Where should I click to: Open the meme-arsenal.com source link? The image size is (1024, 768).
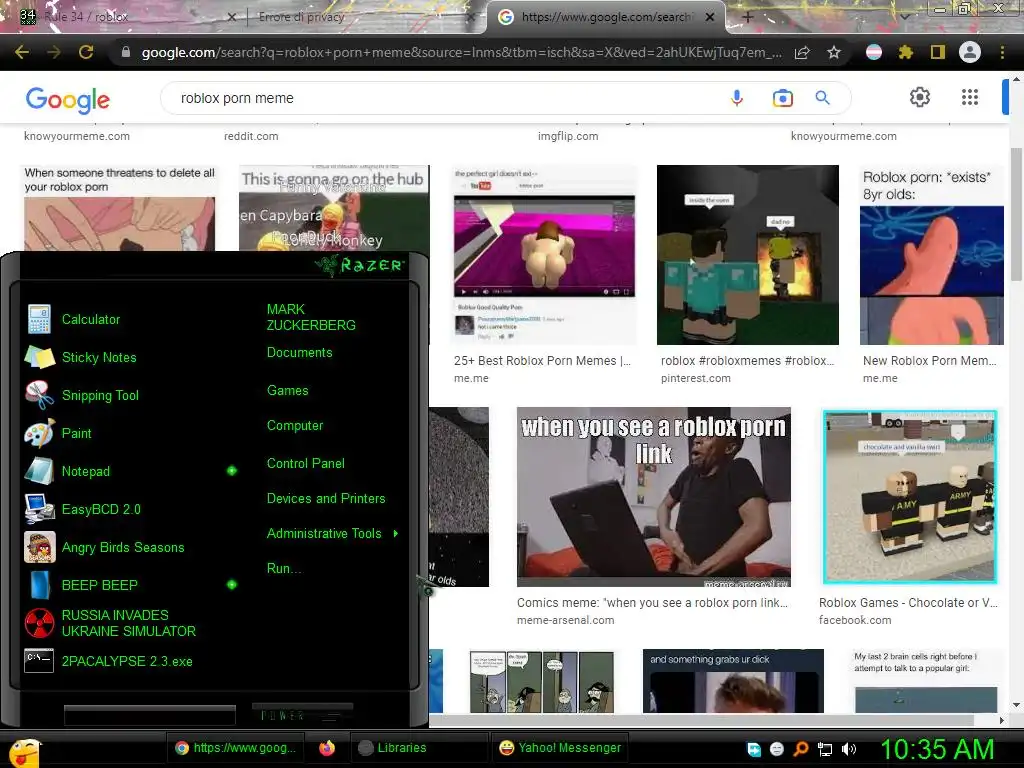566,620
